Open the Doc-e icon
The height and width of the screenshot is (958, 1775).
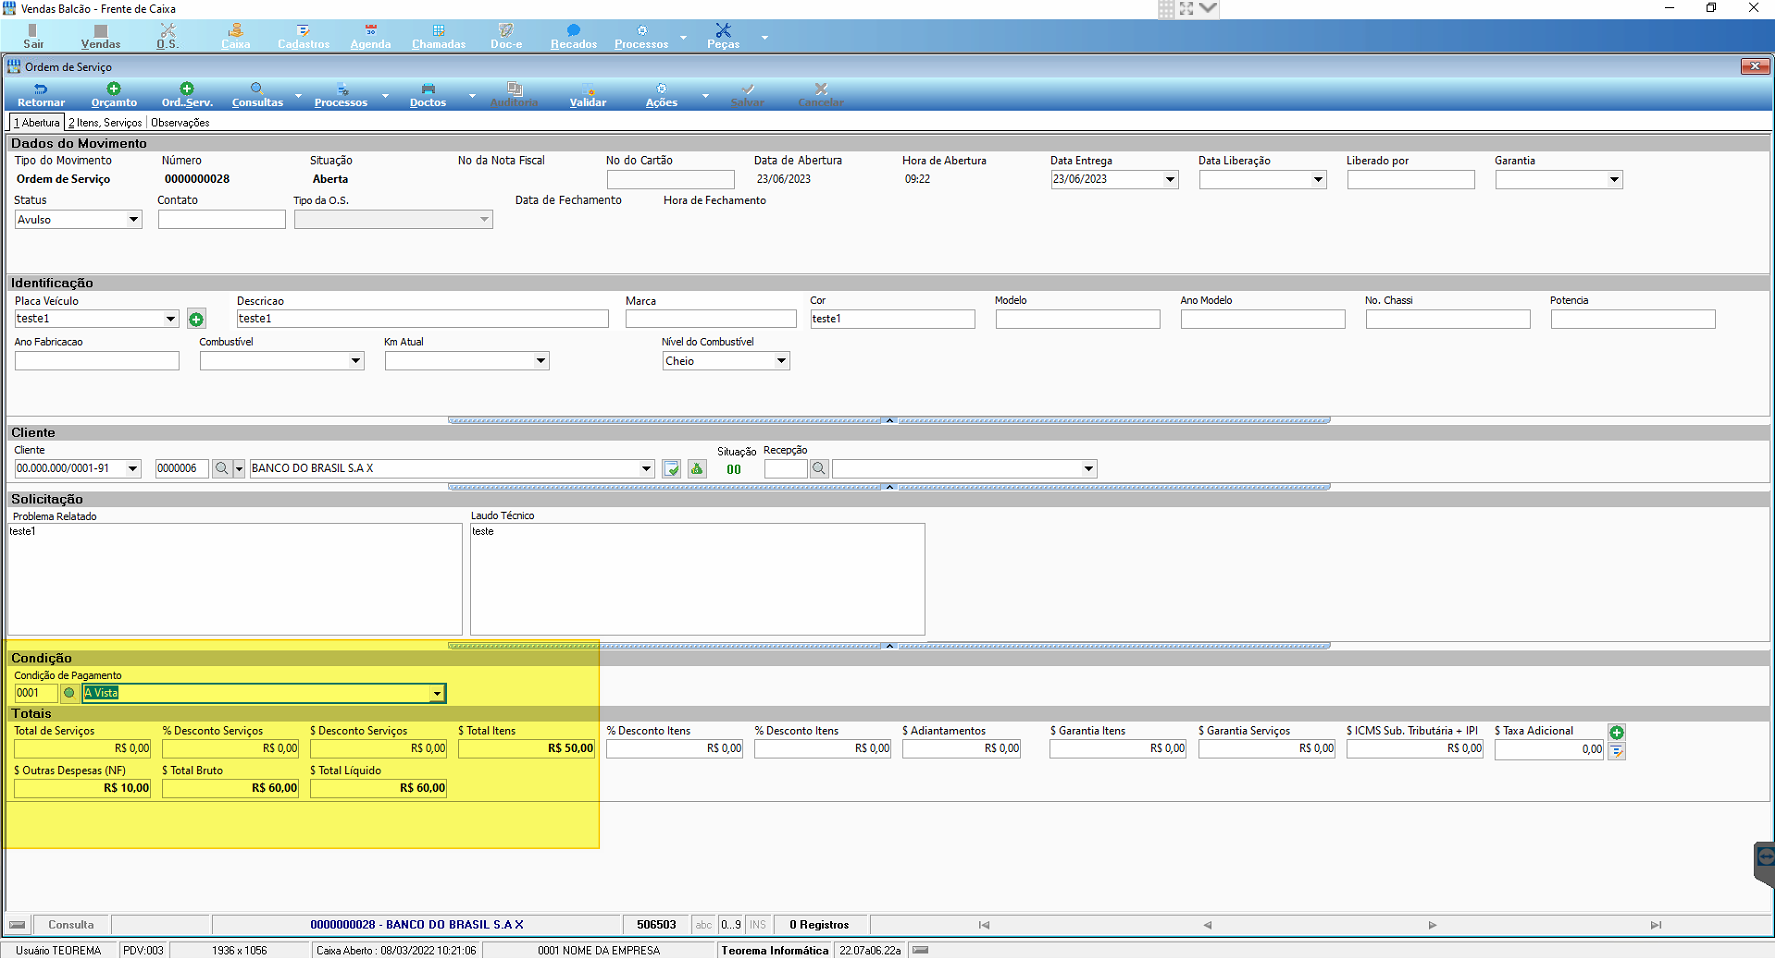506,36
